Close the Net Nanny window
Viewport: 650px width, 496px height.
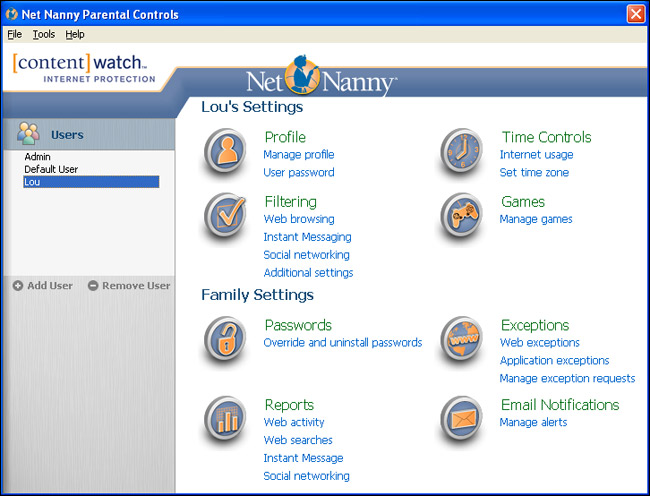pos(635,14)
